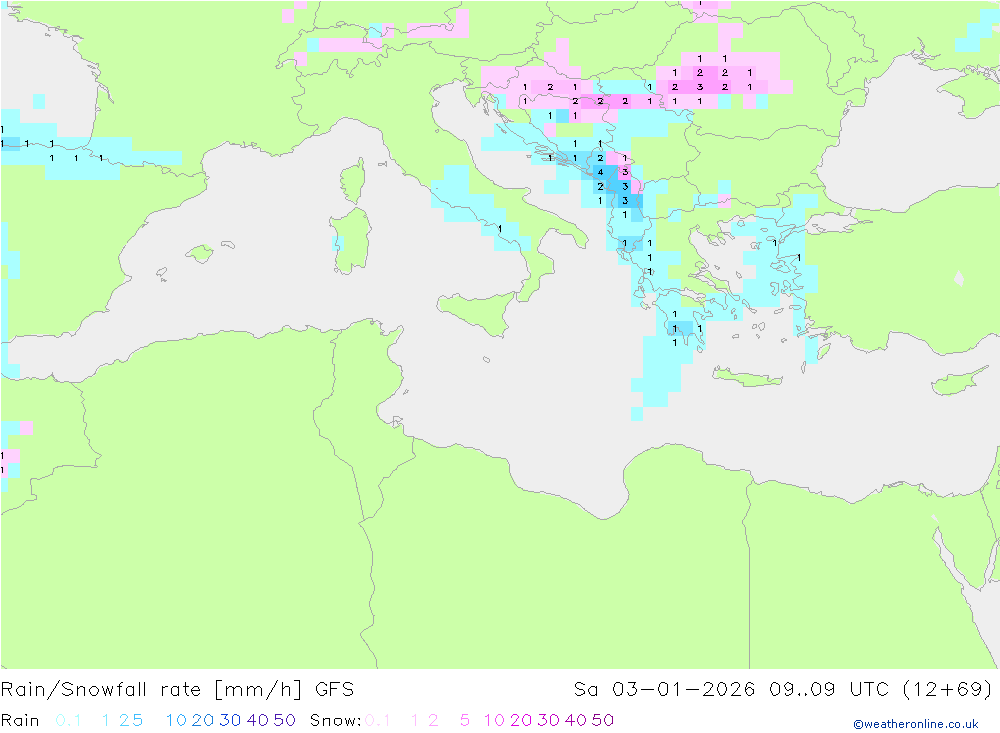Image resolution: width=1000 pixels, height=733 pixels.
Task: Select the rain legend value 40
Action: [258, 720]
